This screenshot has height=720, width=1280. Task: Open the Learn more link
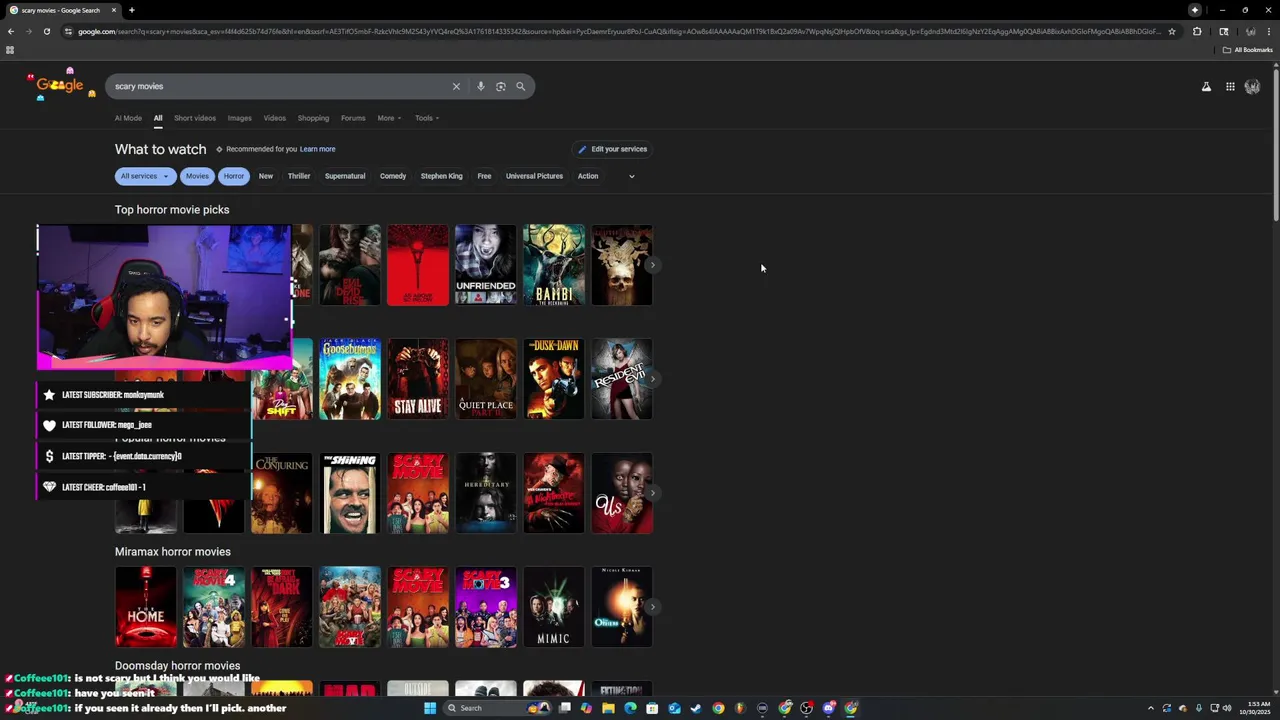[x=318, y=149]
